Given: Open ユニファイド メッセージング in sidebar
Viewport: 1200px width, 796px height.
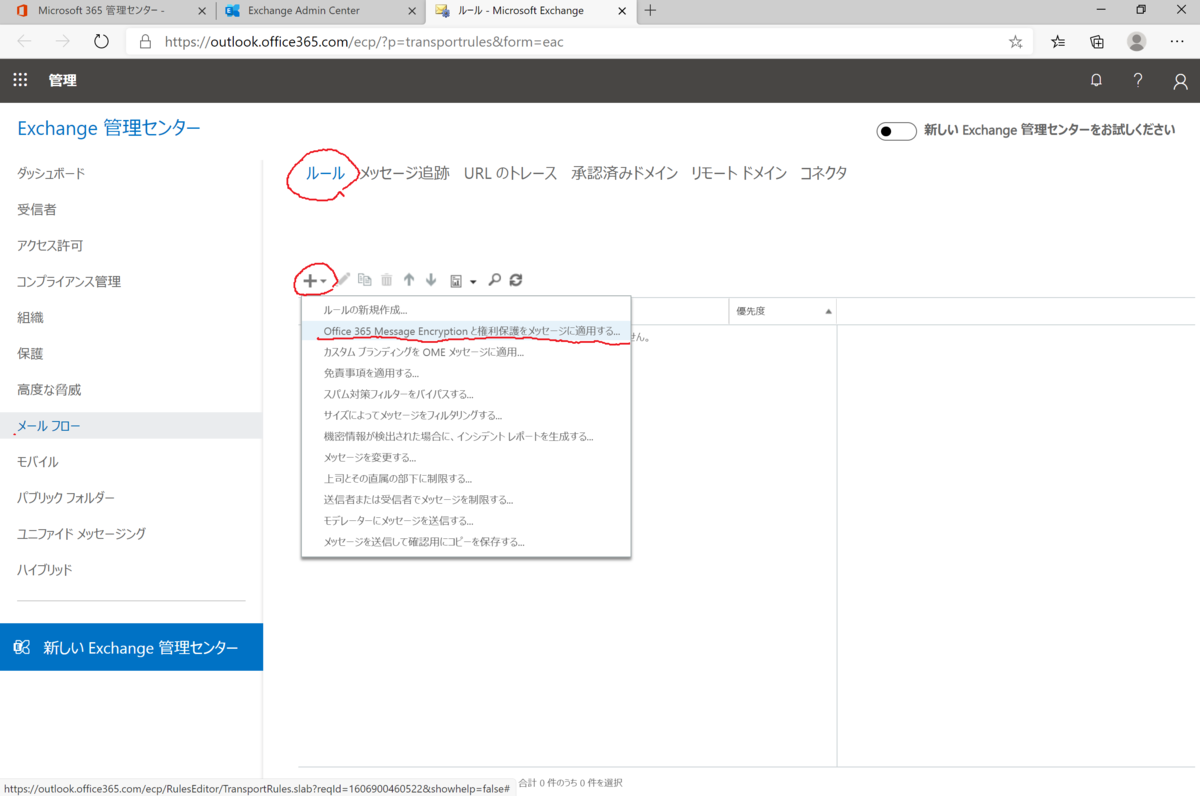Looking at the screenshot, I should (81, 534).
